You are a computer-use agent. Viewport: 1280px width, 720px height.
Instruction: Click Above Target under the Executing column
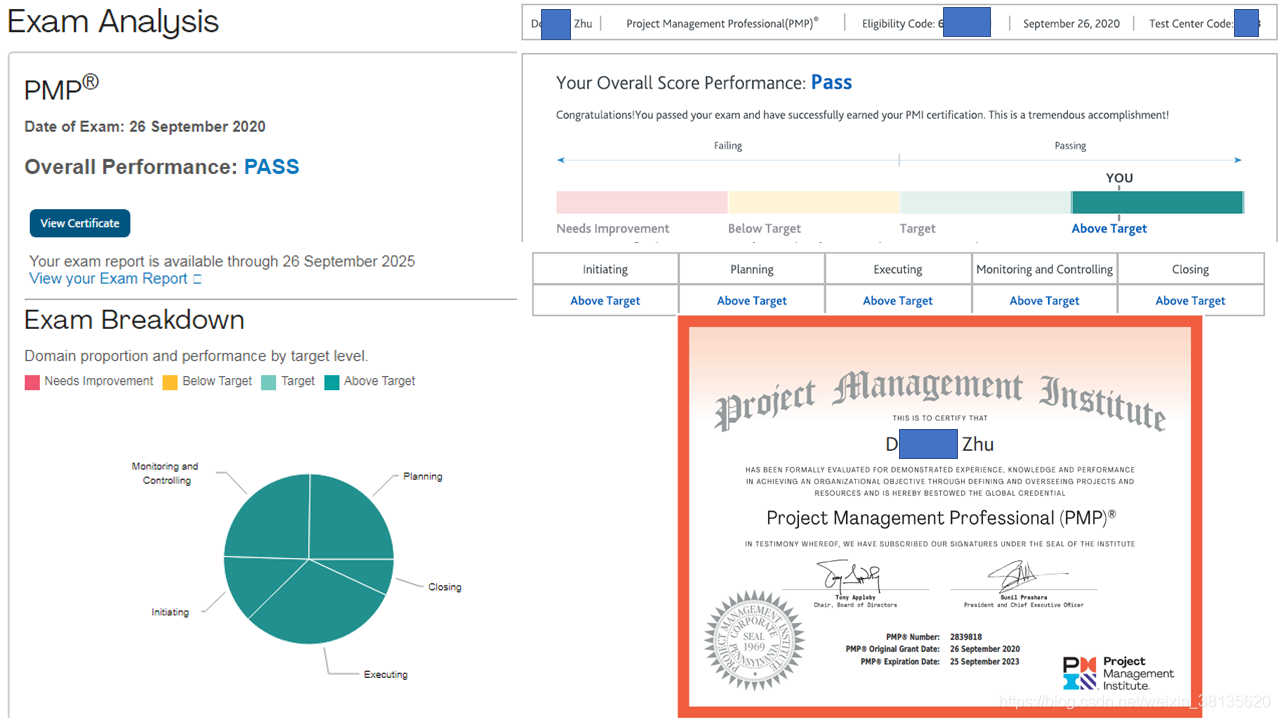pyautogui.click(x=898, y=300)
